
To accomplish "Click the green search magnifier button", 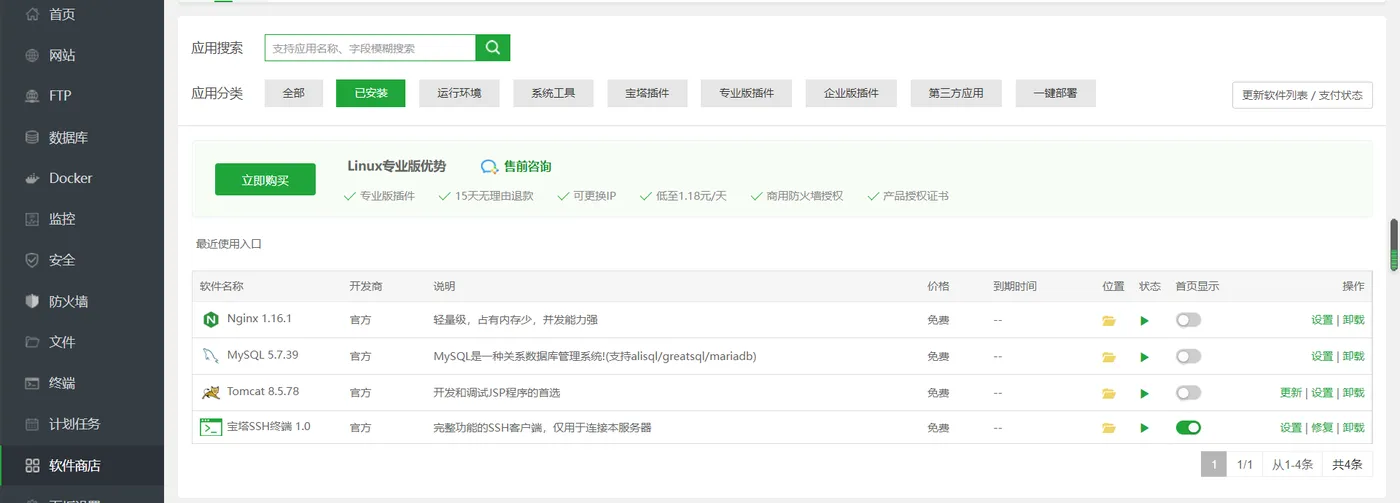I will click(x=493, y=48).
